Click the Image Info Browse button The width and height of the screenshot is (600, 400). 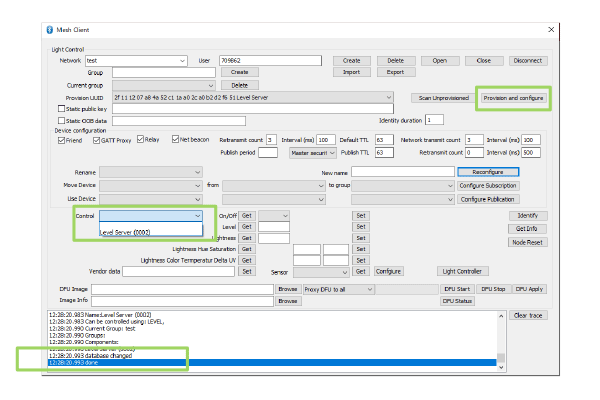(288, 301)
